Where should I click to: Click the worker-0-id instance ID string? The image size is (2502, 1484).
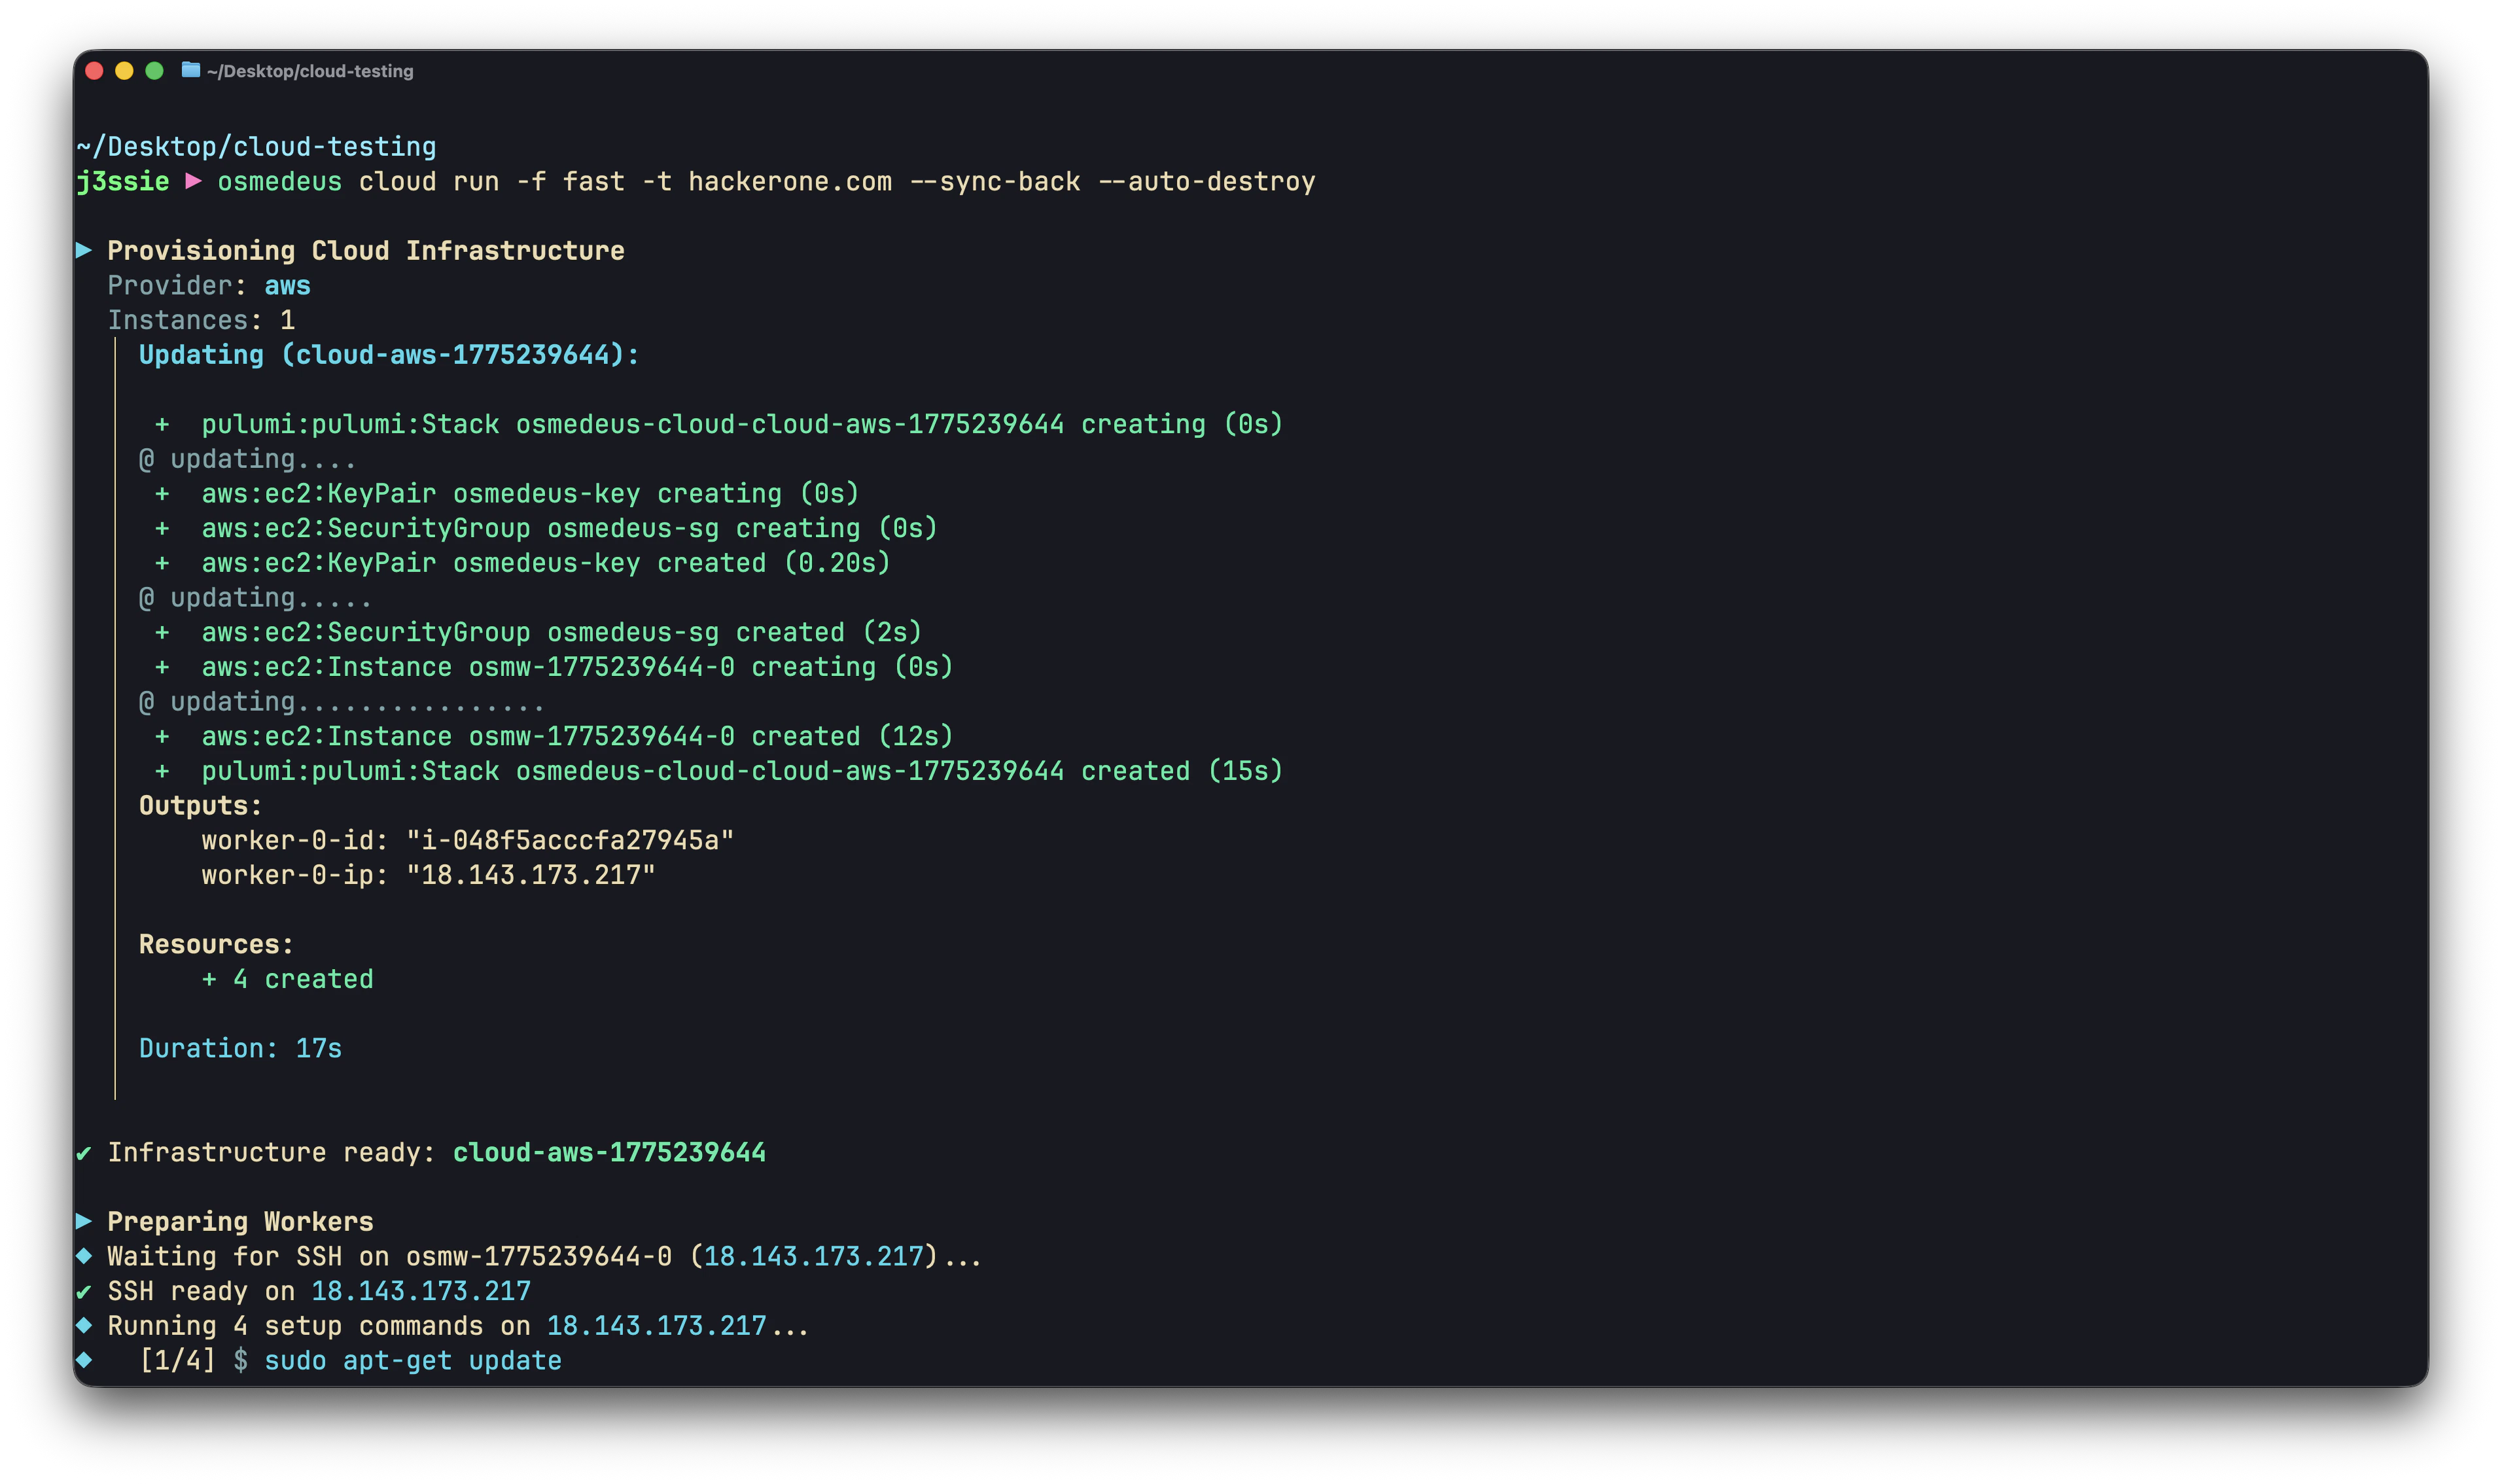click(569, 840)
